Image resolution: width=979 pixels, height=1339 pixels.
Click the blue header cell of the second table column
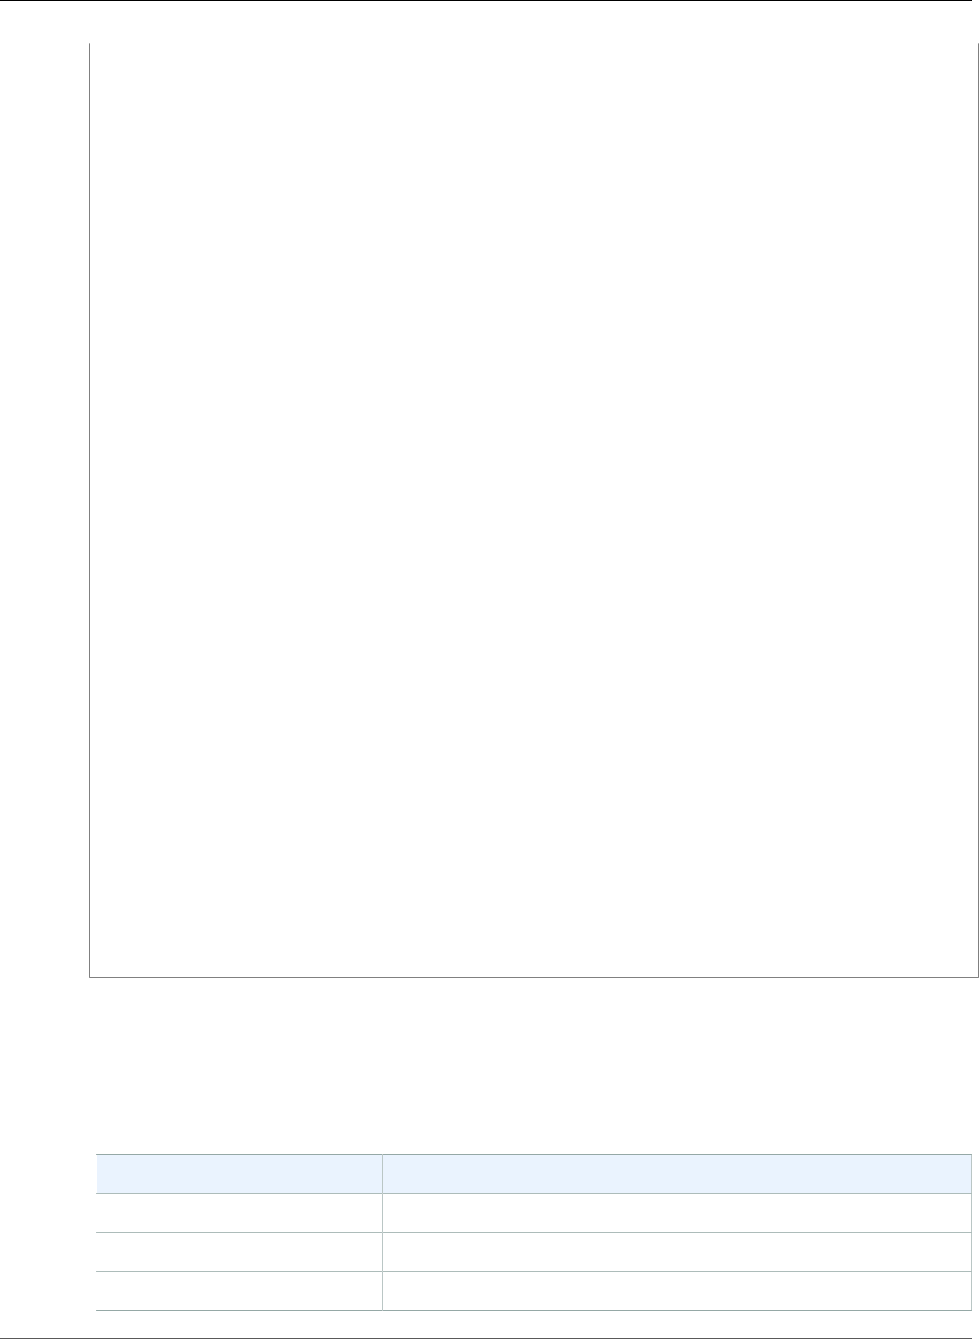click(677, 1173)
